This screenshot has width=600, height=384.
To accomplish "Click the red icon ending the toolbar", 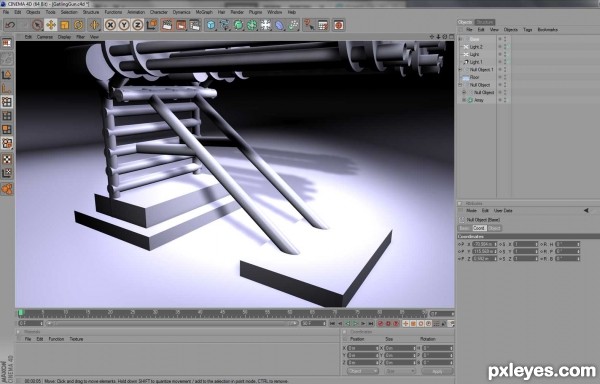I will (x=338, y=25).
